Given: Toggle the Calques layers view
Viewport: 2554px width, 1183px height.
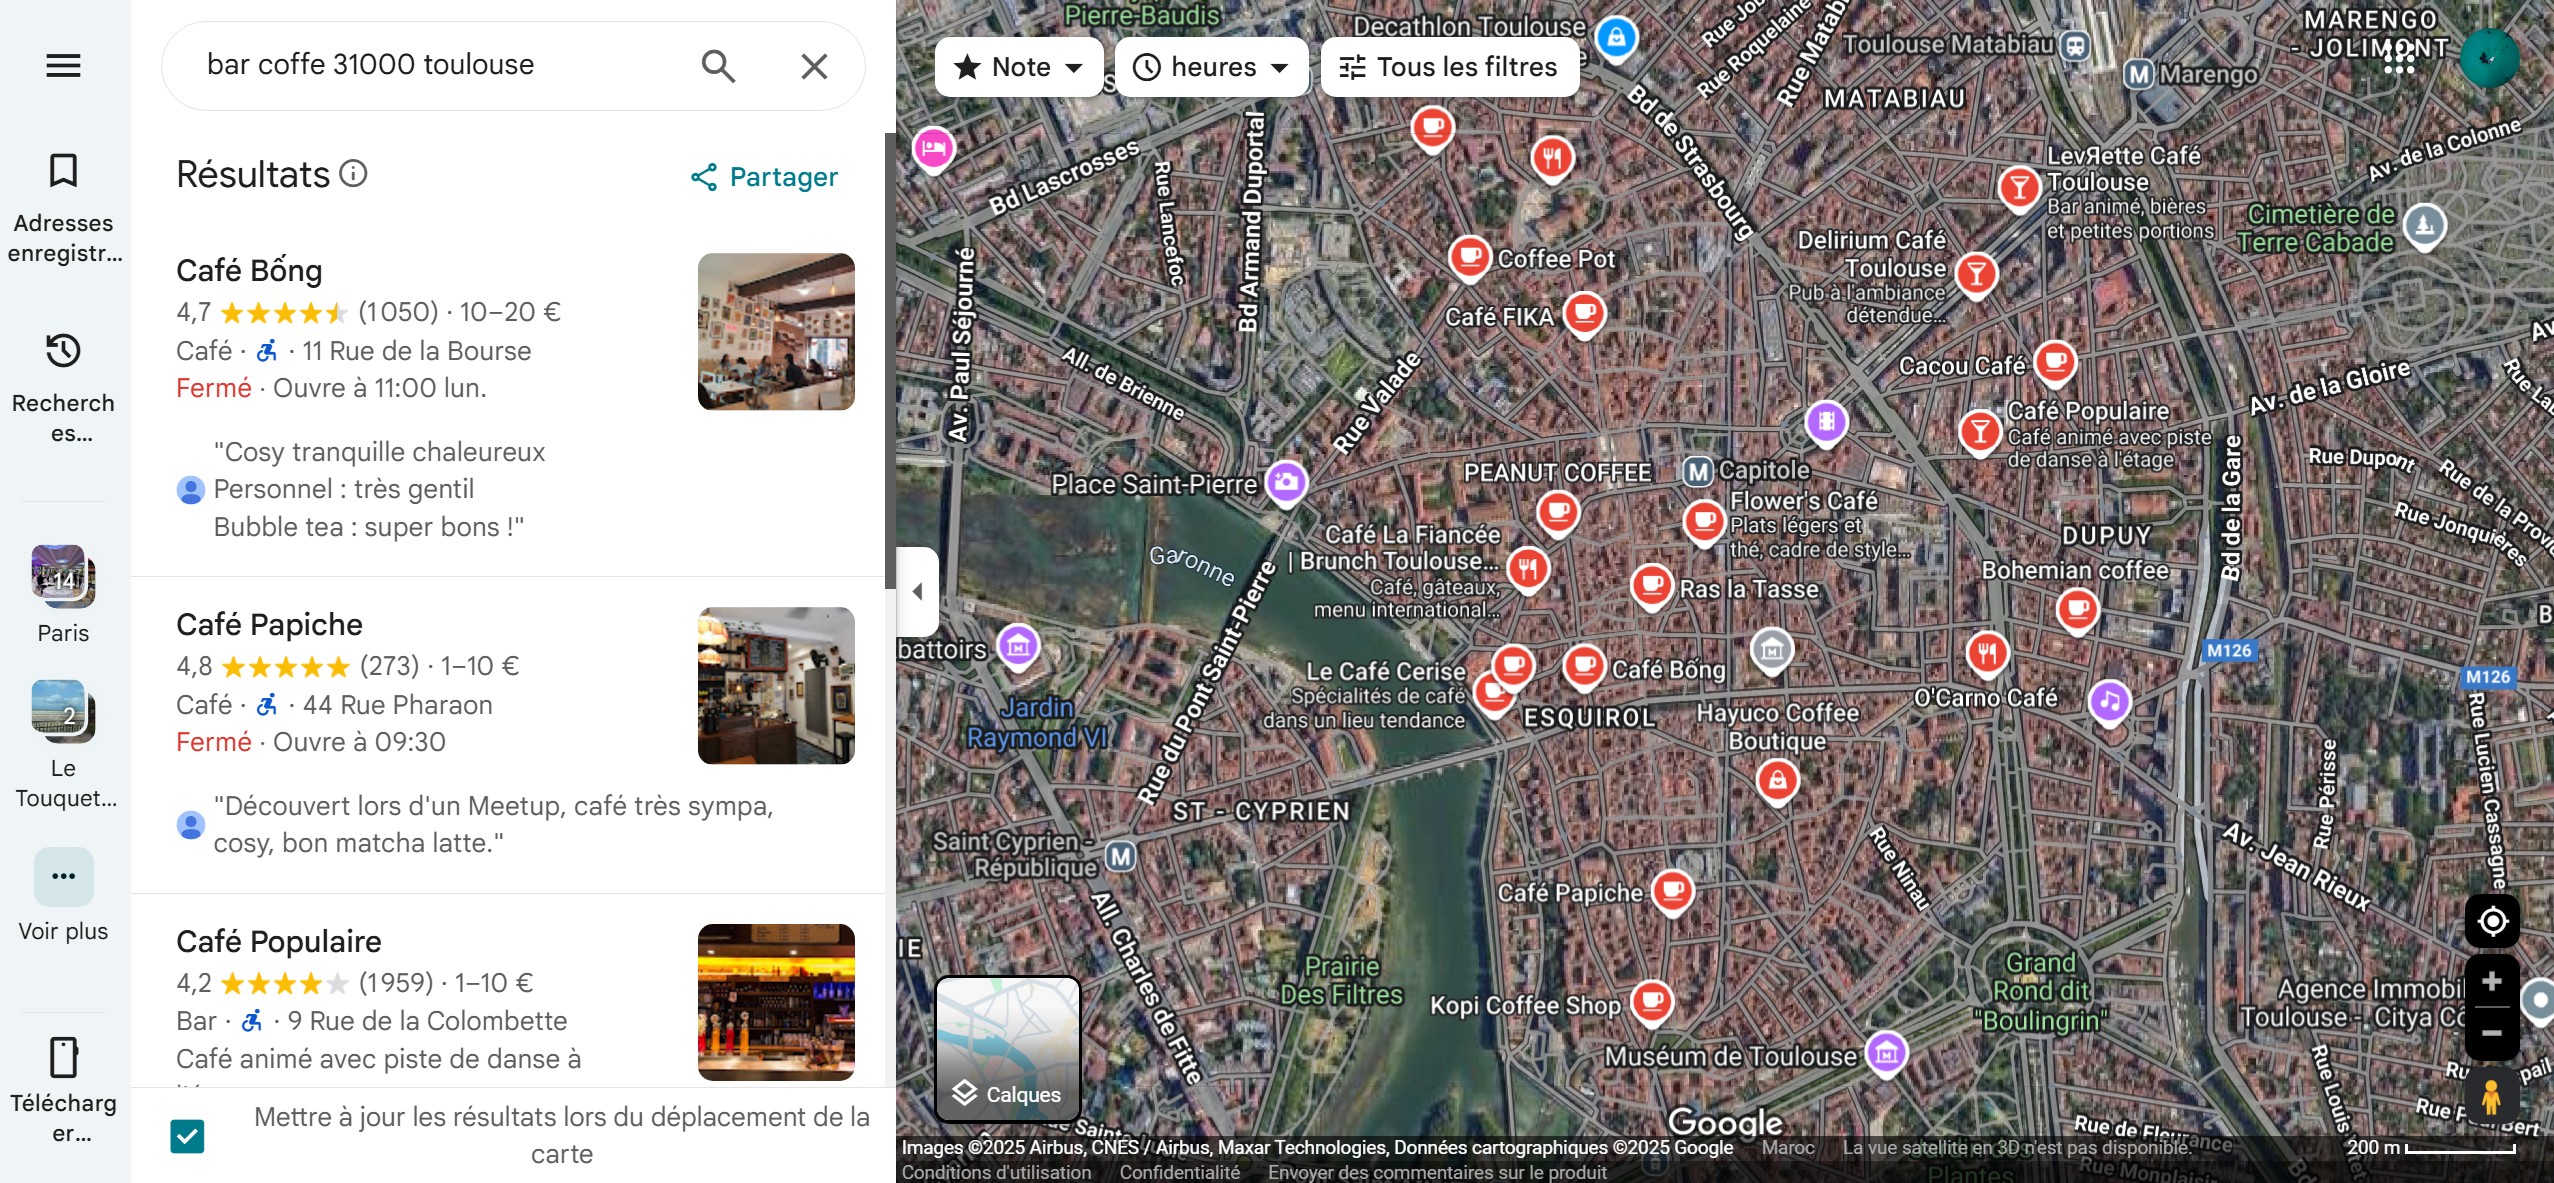Looking at the screenshot, I should (1007, 1048).
